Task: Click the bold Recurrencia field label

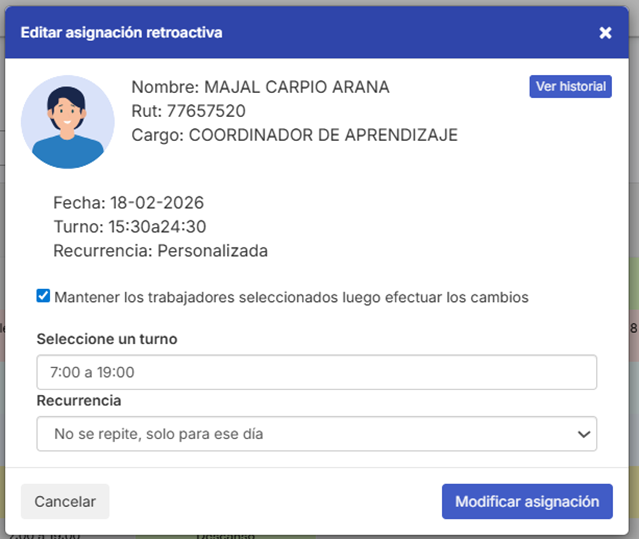Action: (x=79, y=400)
